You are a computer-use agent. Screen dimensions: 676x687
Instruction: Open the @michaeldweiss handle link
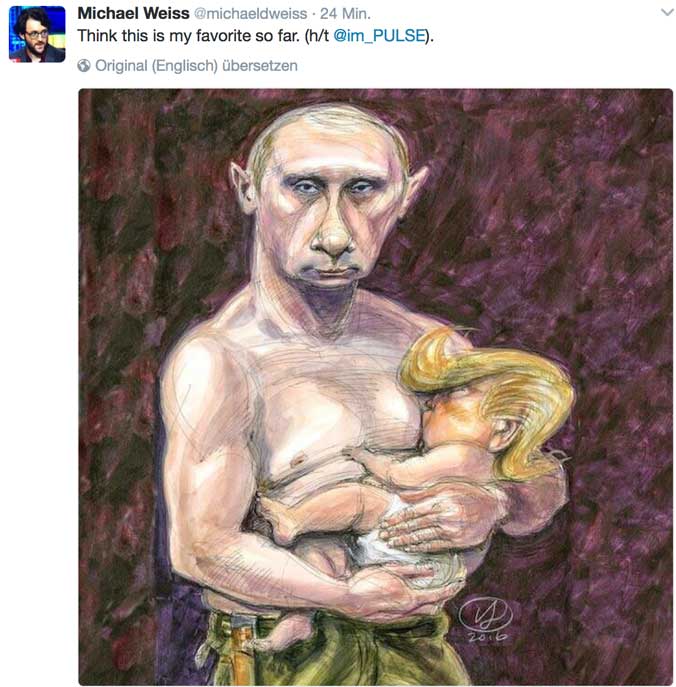pyautogui.click(x=250, y=14)
